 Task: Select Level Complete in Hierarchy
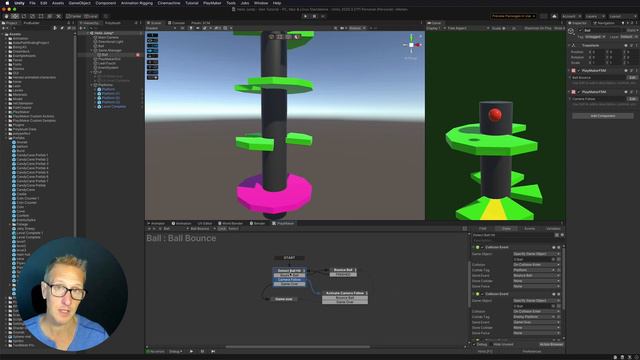click(113, 107)
